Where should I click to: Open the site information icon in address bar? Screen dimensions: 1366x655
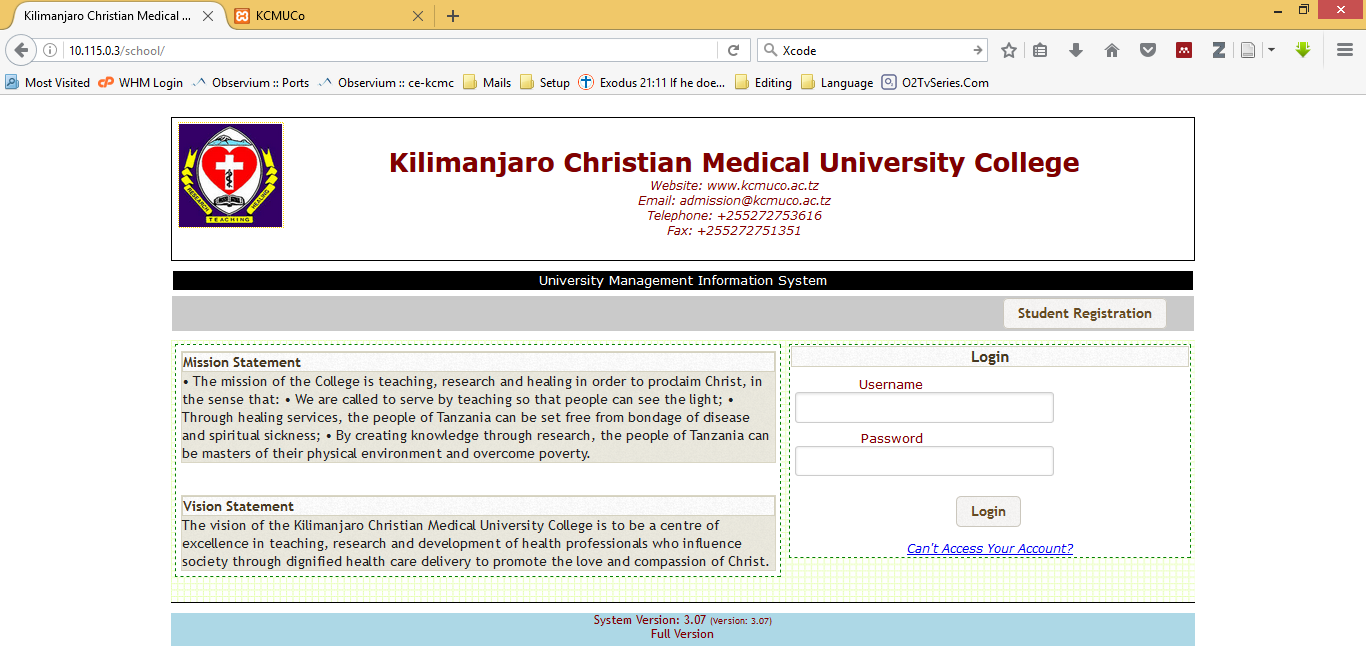point(50,50)
